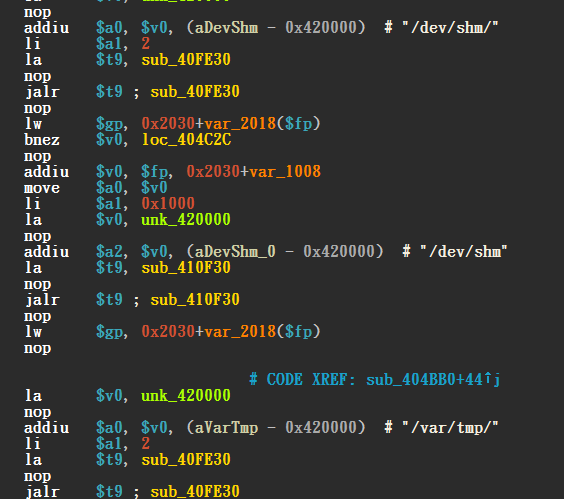Viewport: 564px width, 499px height.
Task: Click the "/var/tmp/" string comment
Action: (x=450, y=428)
